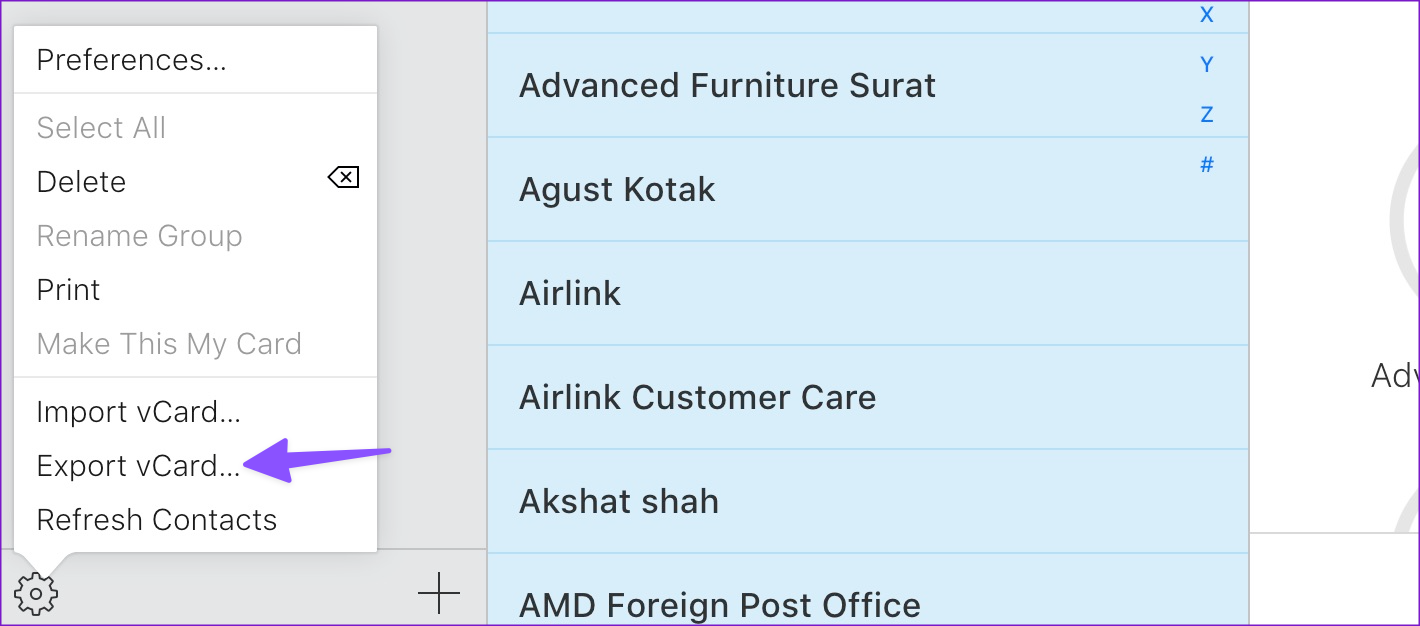Click Refresh Contacts
Screen dimensions: 1420x626
coord(156,520)
